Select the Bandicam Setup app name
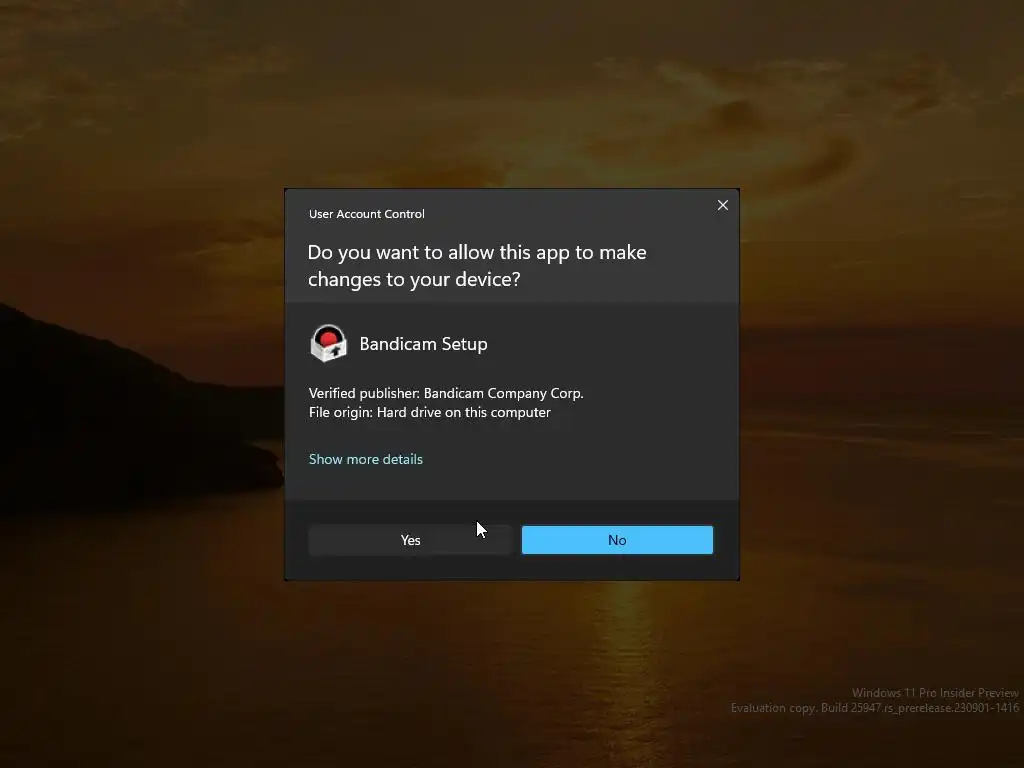Viewport: 1024px width, 768px height. 423,344
